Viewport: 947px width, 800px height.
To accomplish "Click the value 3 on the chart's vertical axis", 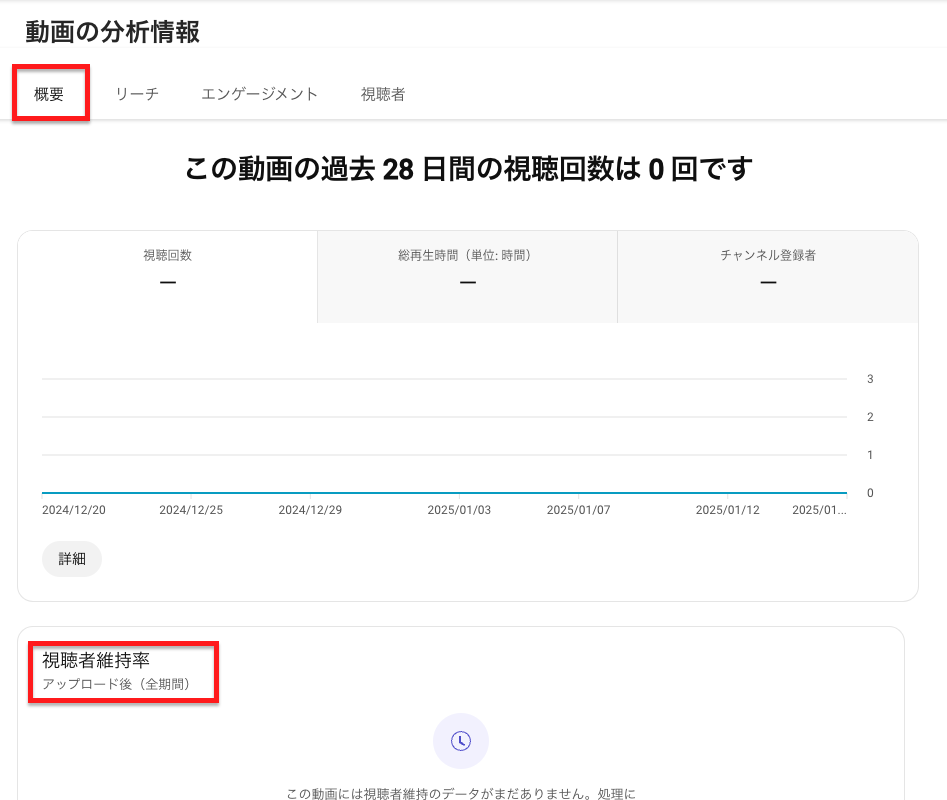I will [x=870, y=379].
